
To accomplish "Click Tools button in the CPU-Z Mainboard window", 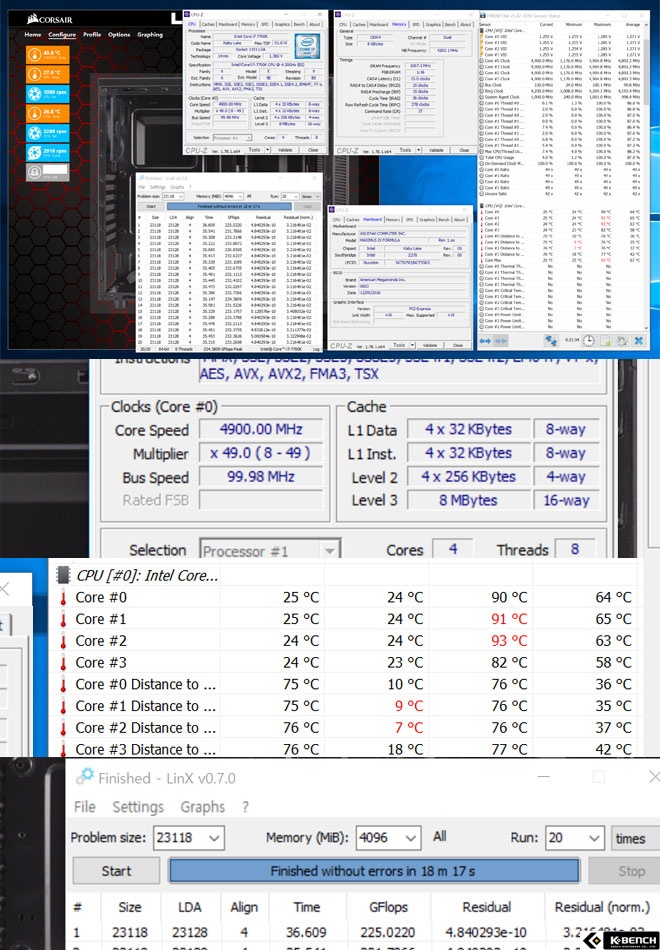I will point(398,345).
